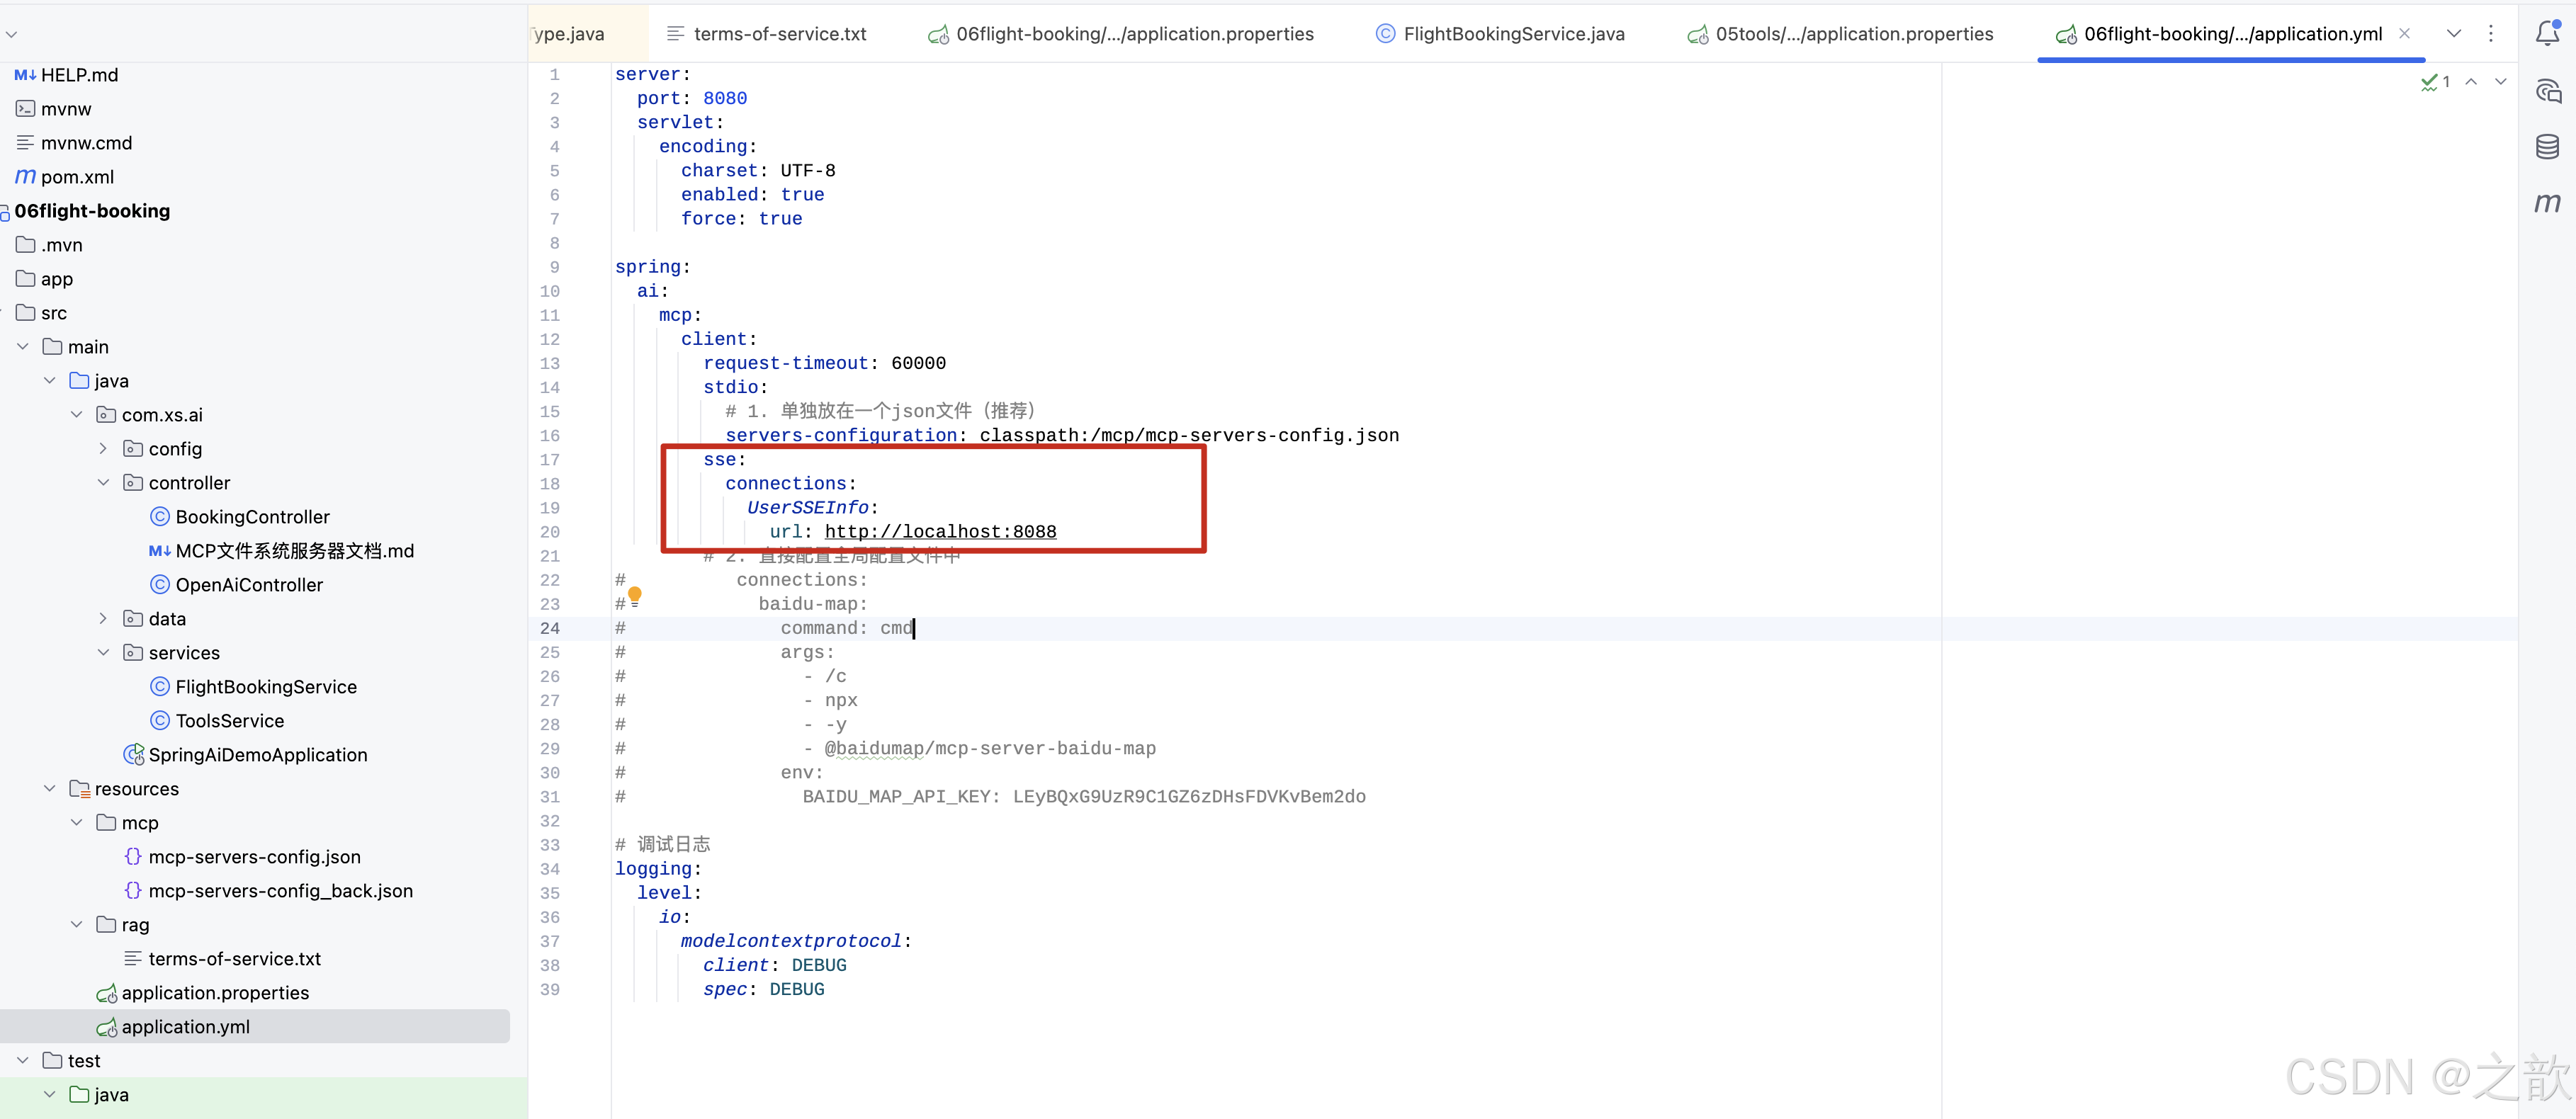Image resolution: width=2576 pixels, height=1119 pixels.
Task: Open the editor tabs three-dot options menu
Action: click(2490, 34)
